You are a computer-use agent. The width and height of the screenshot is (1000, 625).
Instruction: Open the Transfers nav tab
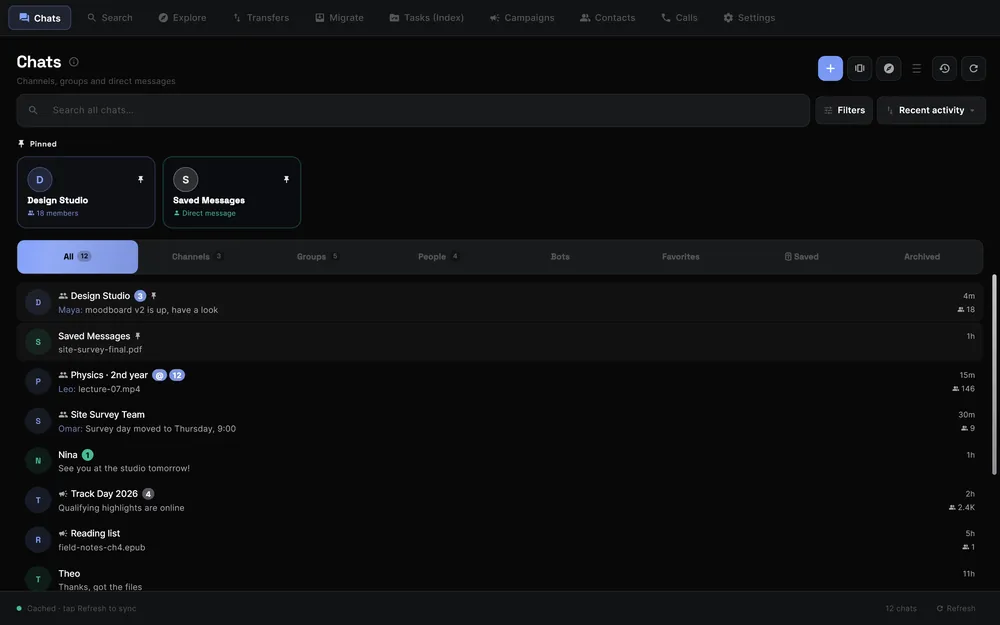pos(261,18)
